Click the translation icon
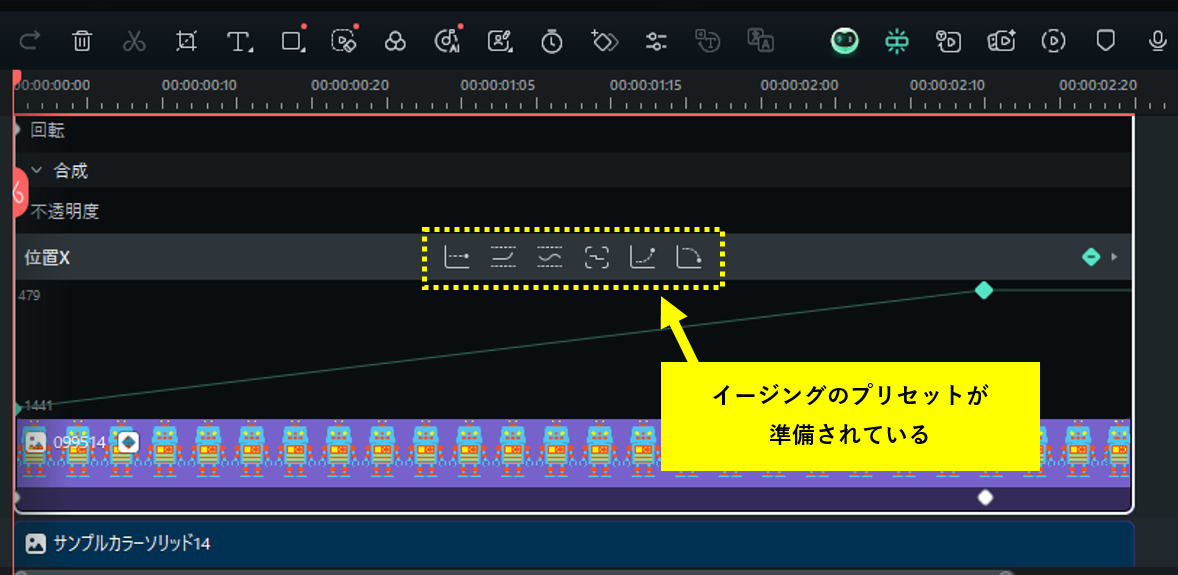 pos(761,41)
